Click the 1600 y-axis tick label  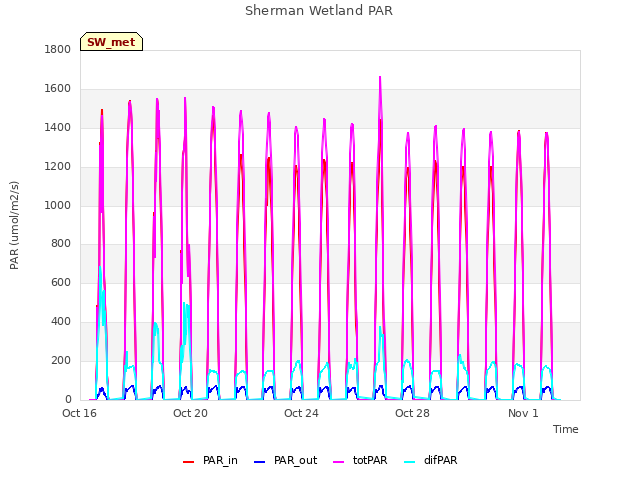pos(58,89)
